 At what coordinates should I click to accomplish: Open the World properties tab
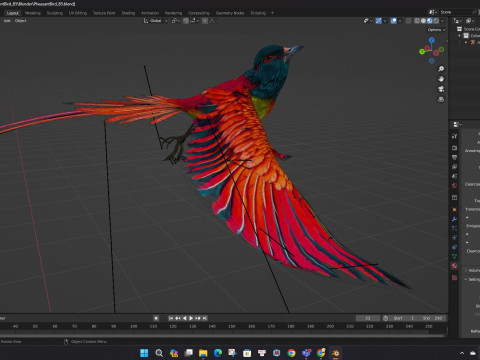(x=454, y=185)
